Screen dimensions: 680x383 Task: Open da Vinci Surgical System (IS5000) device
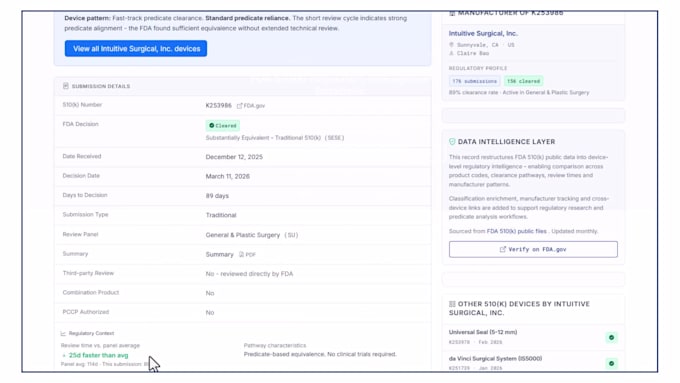click(495, 359)
